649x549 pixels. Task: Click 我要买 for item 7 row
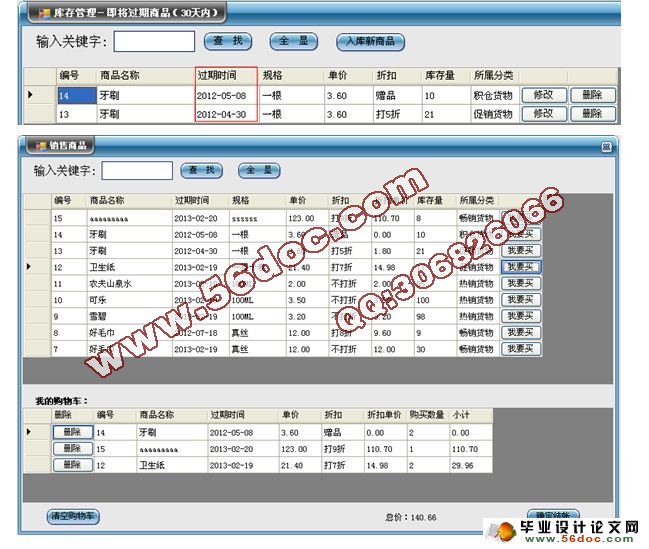tap(521, 349)
